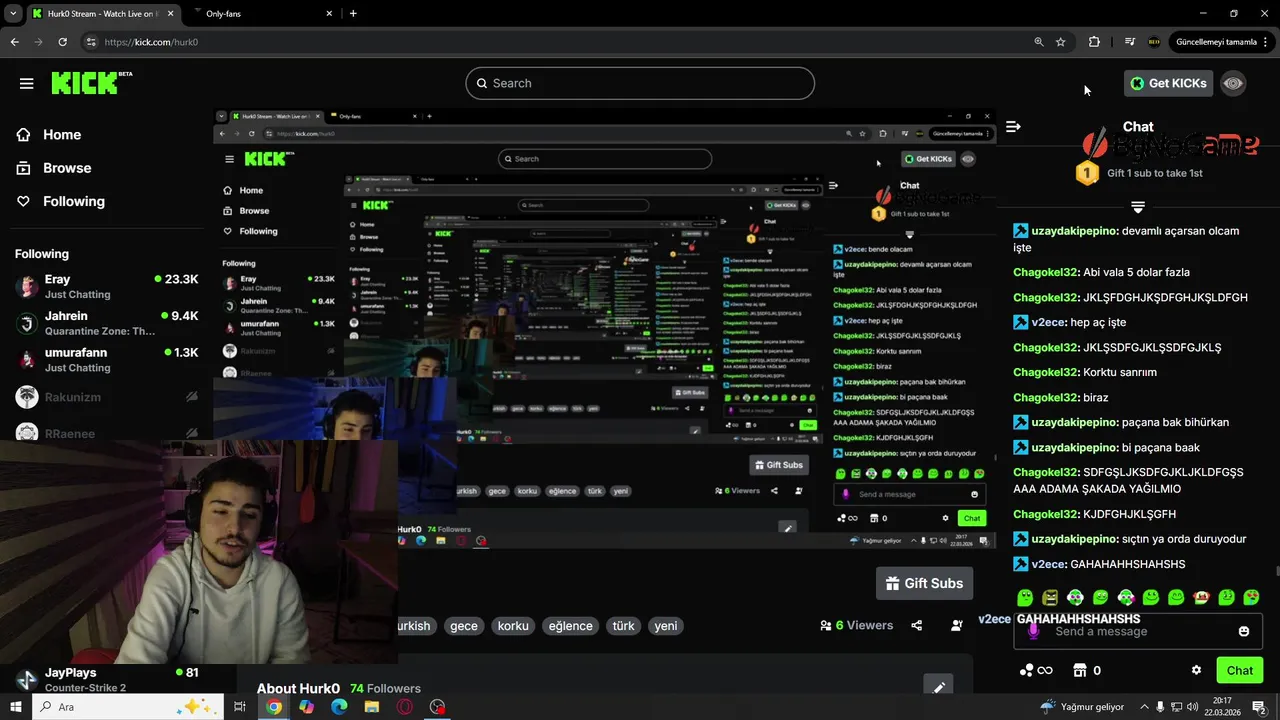The height and width of the screenshot is (720, 1280).
Task: Click the Get KICKs button
Action: (x=1168, y=83)
